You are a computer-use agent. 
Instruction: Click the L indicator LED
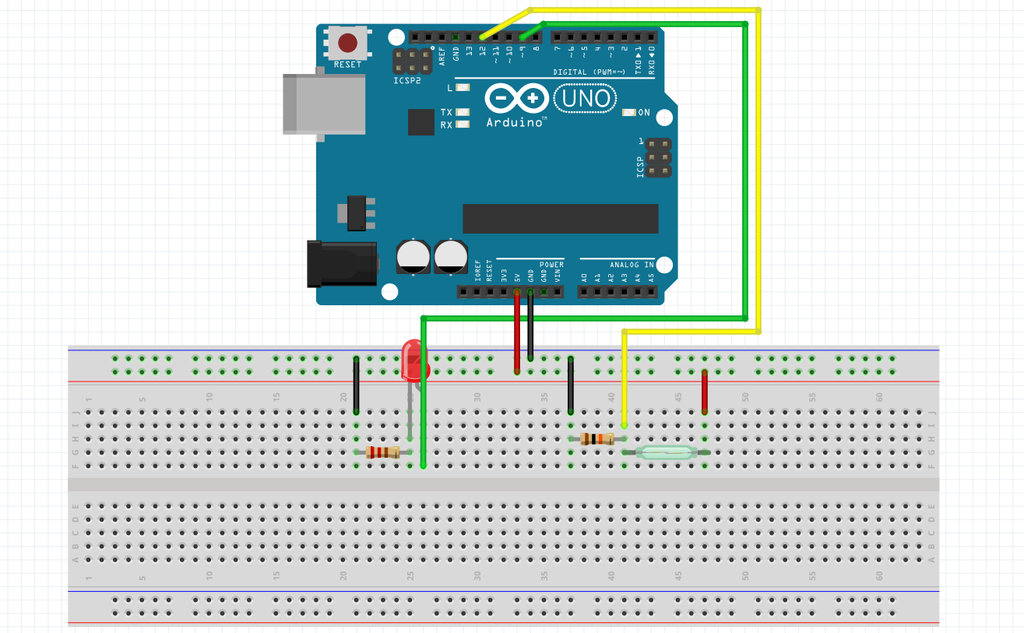(x=462, y=88)
